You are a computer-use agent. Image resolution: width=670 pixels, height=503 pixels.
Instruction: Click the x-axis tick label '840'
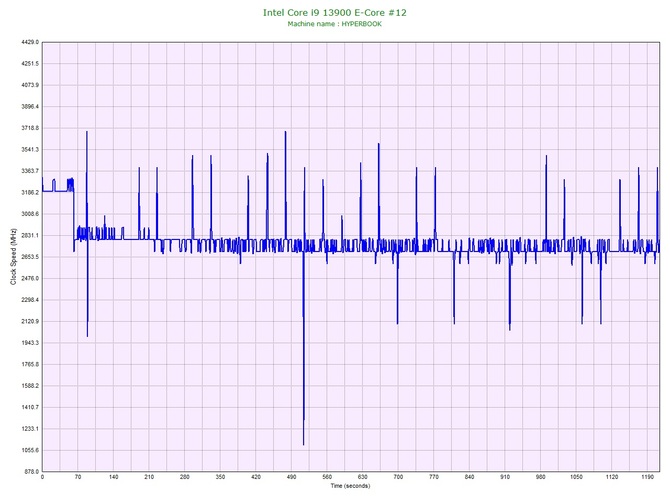[x=470, y=477]
